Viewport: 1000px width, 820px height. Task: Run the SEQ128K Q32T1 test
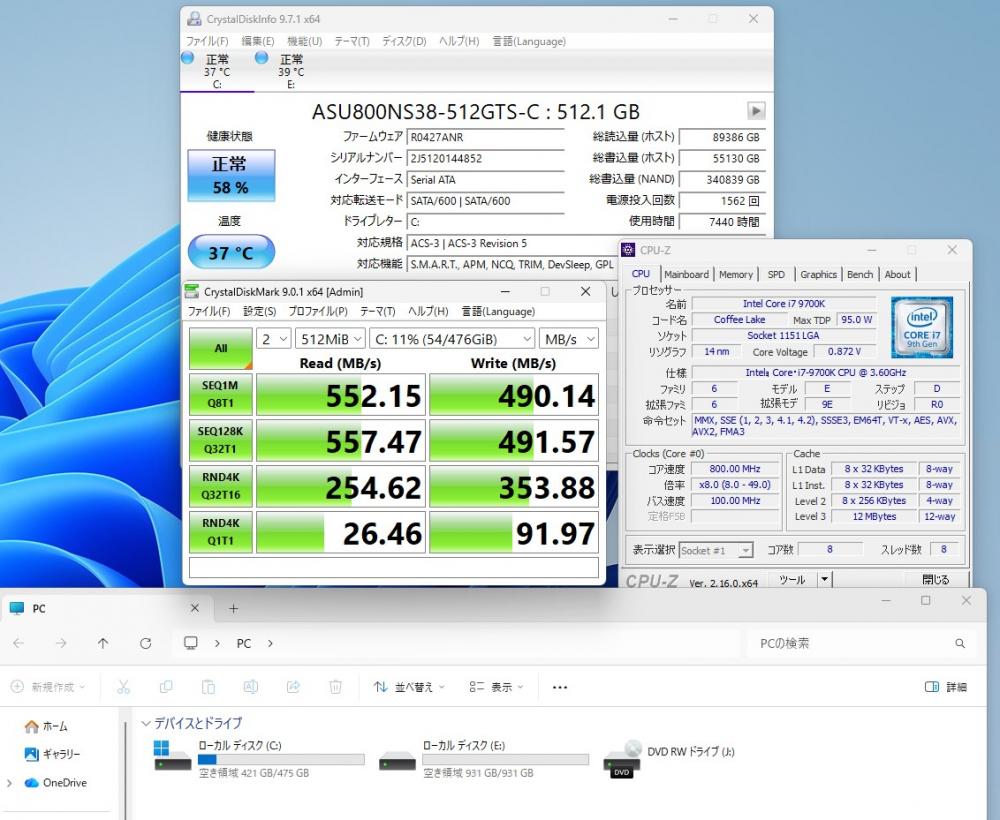[x=221, y=440]
